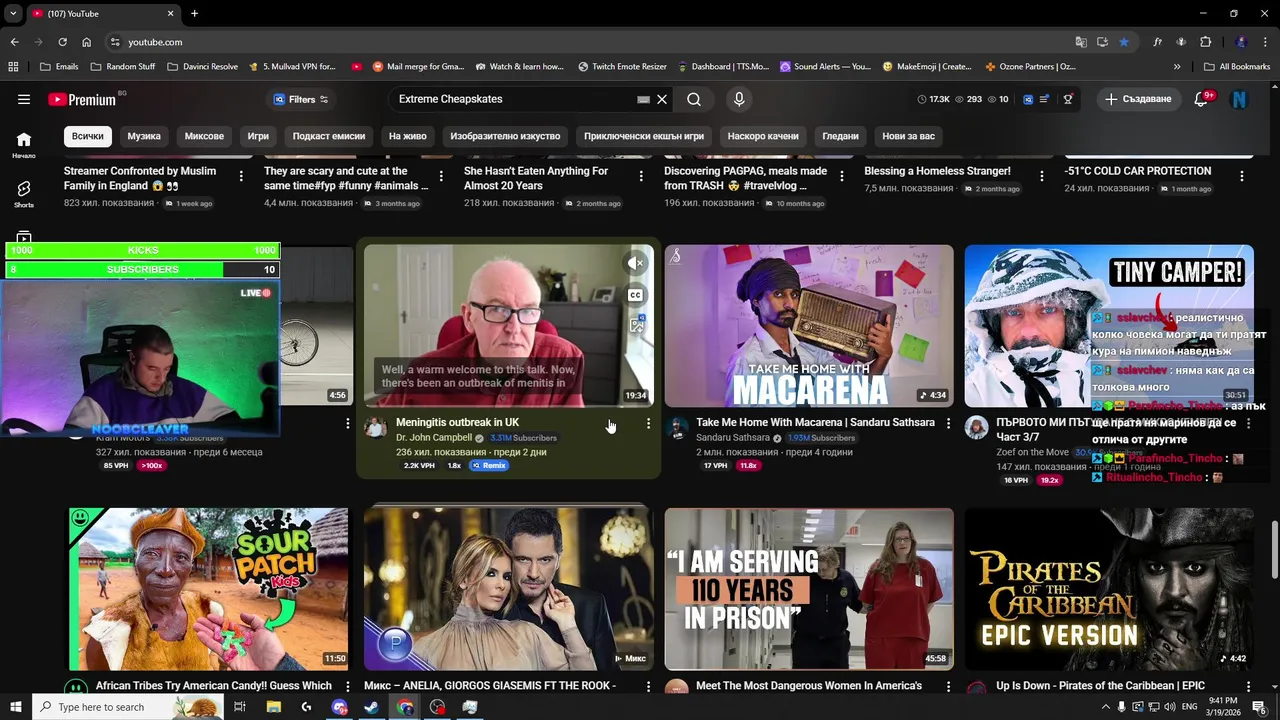Viewport: 1280px width, 720px height.
Task: Click the list icon in the stats bar
Action: 1045,99
